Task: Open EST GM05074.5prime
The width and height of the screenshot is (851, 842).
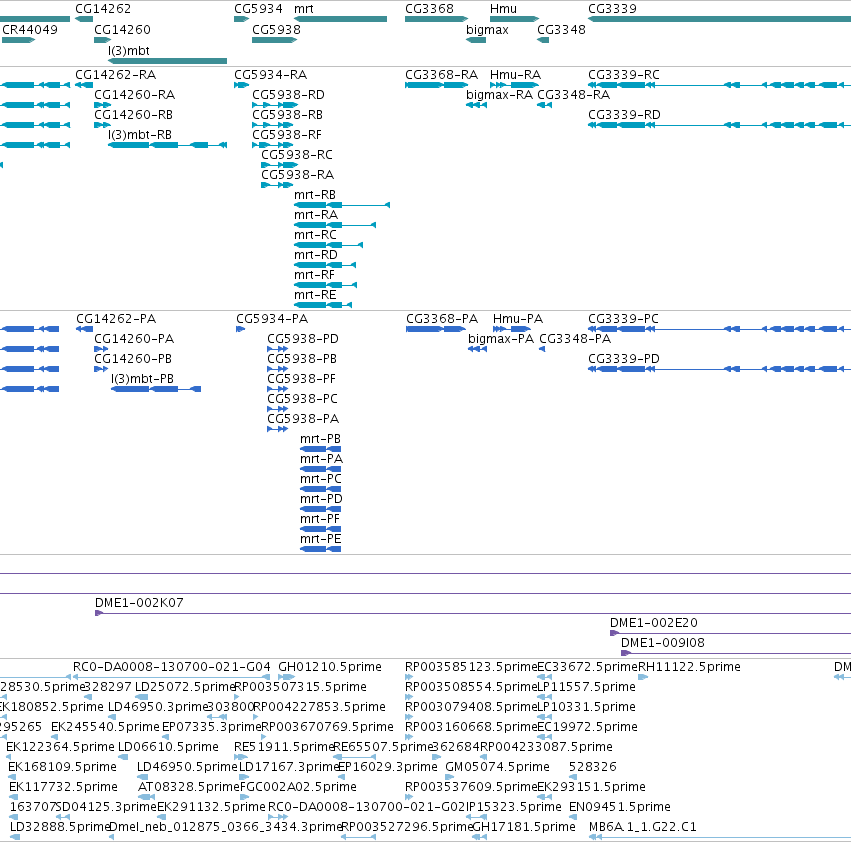Action: tap(449, 777)
